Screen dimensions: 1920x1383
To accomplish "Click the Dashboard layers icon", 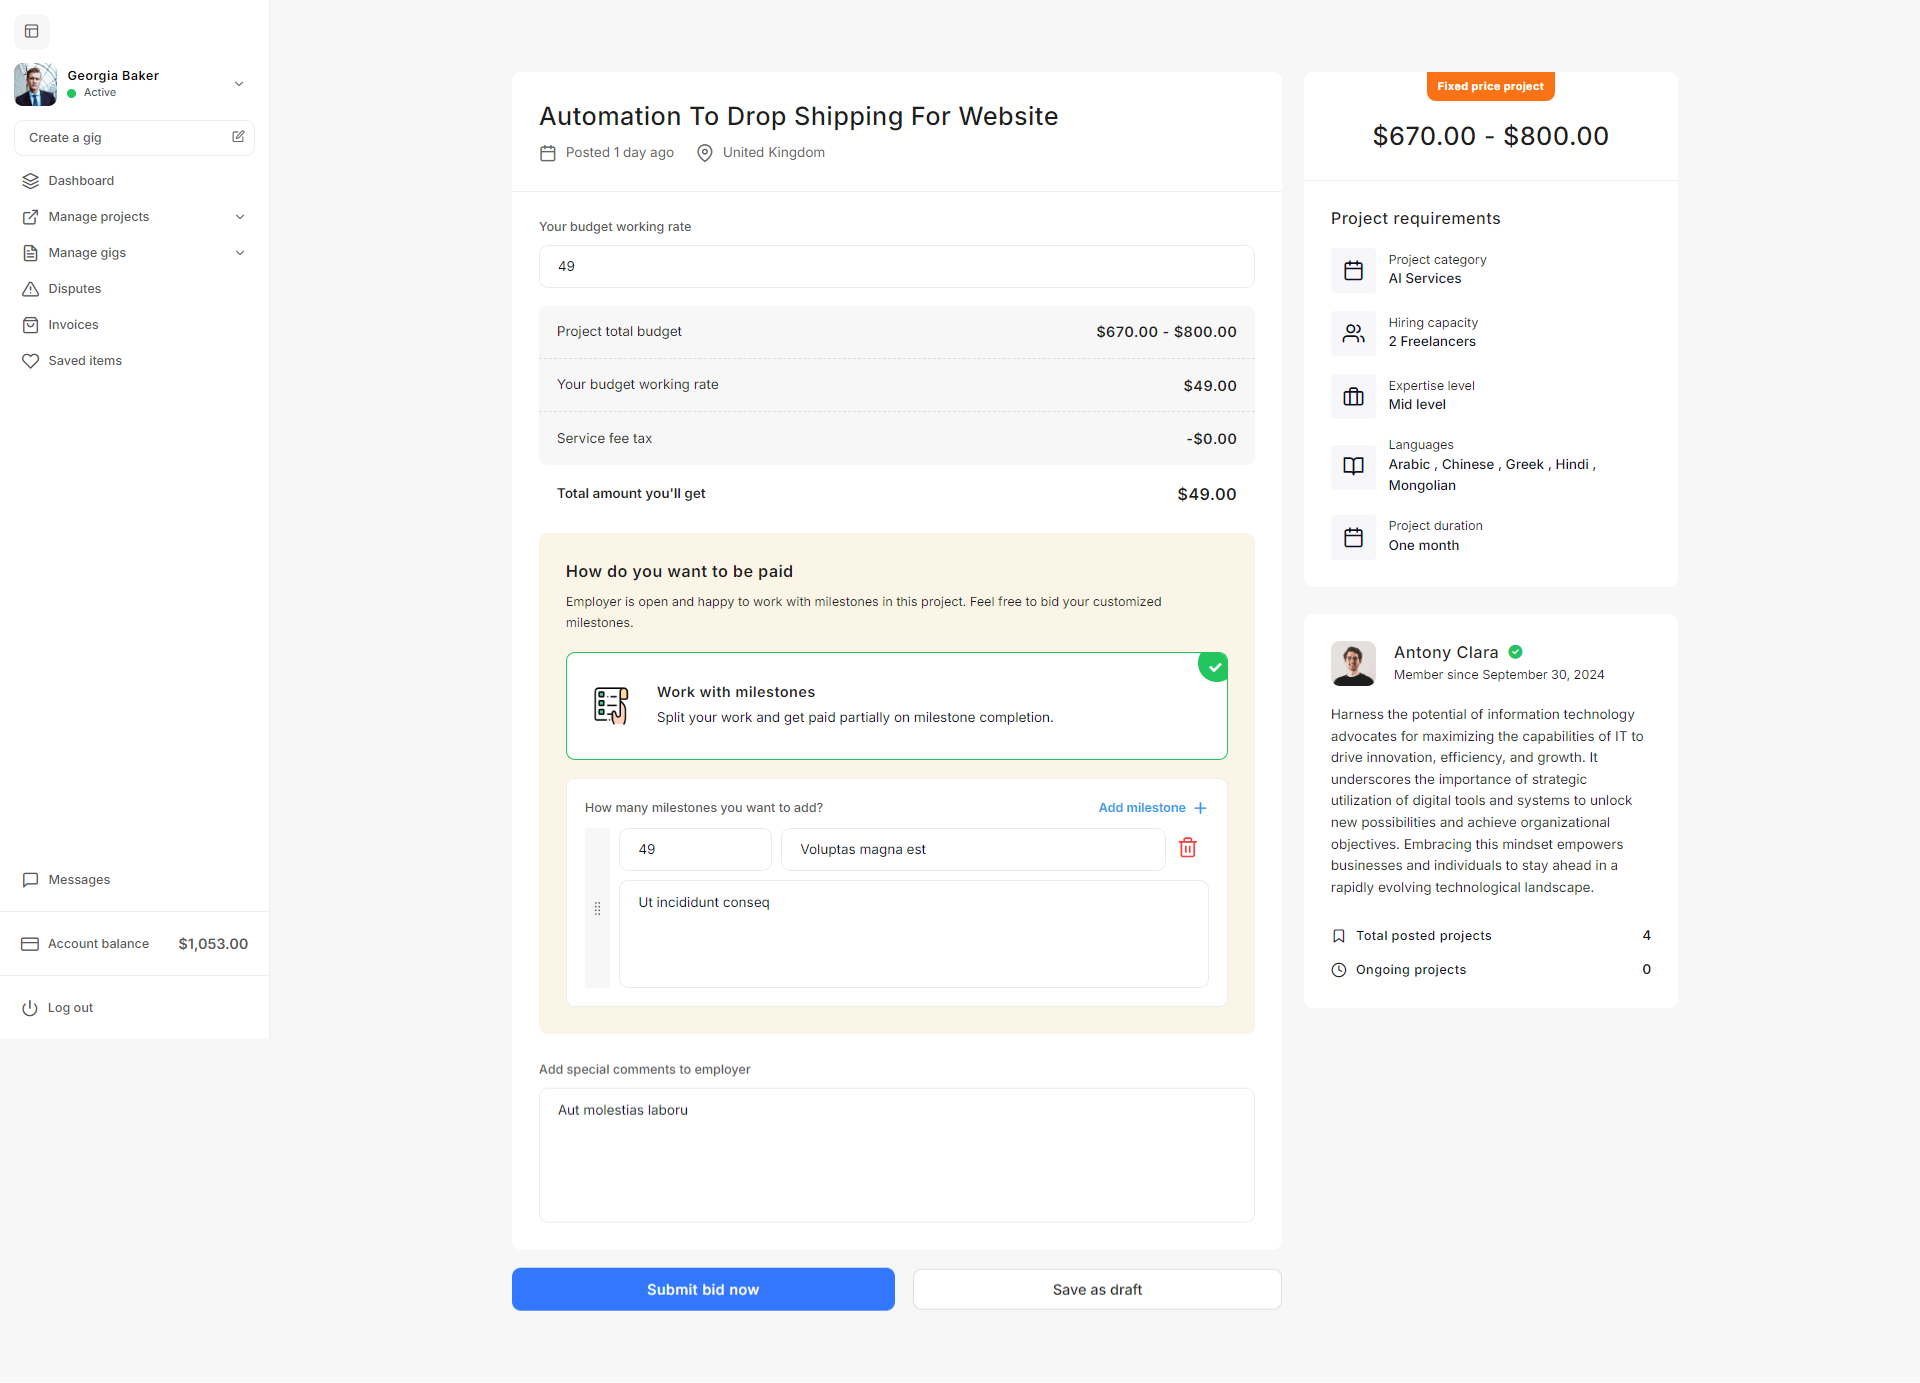I will click(x=31, y=181).
